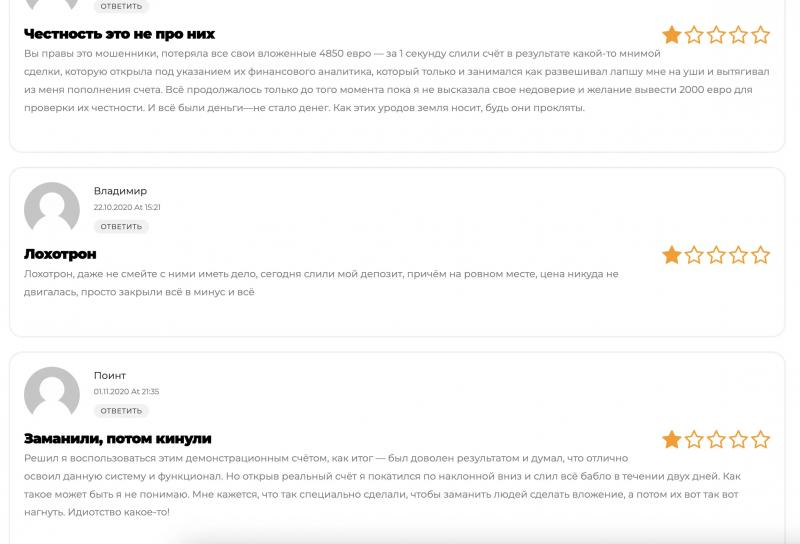Screen dimensions: 800x544
Task: Click the ОТВЕТИТЬ button at the top
Action: [x=121, y=6]
